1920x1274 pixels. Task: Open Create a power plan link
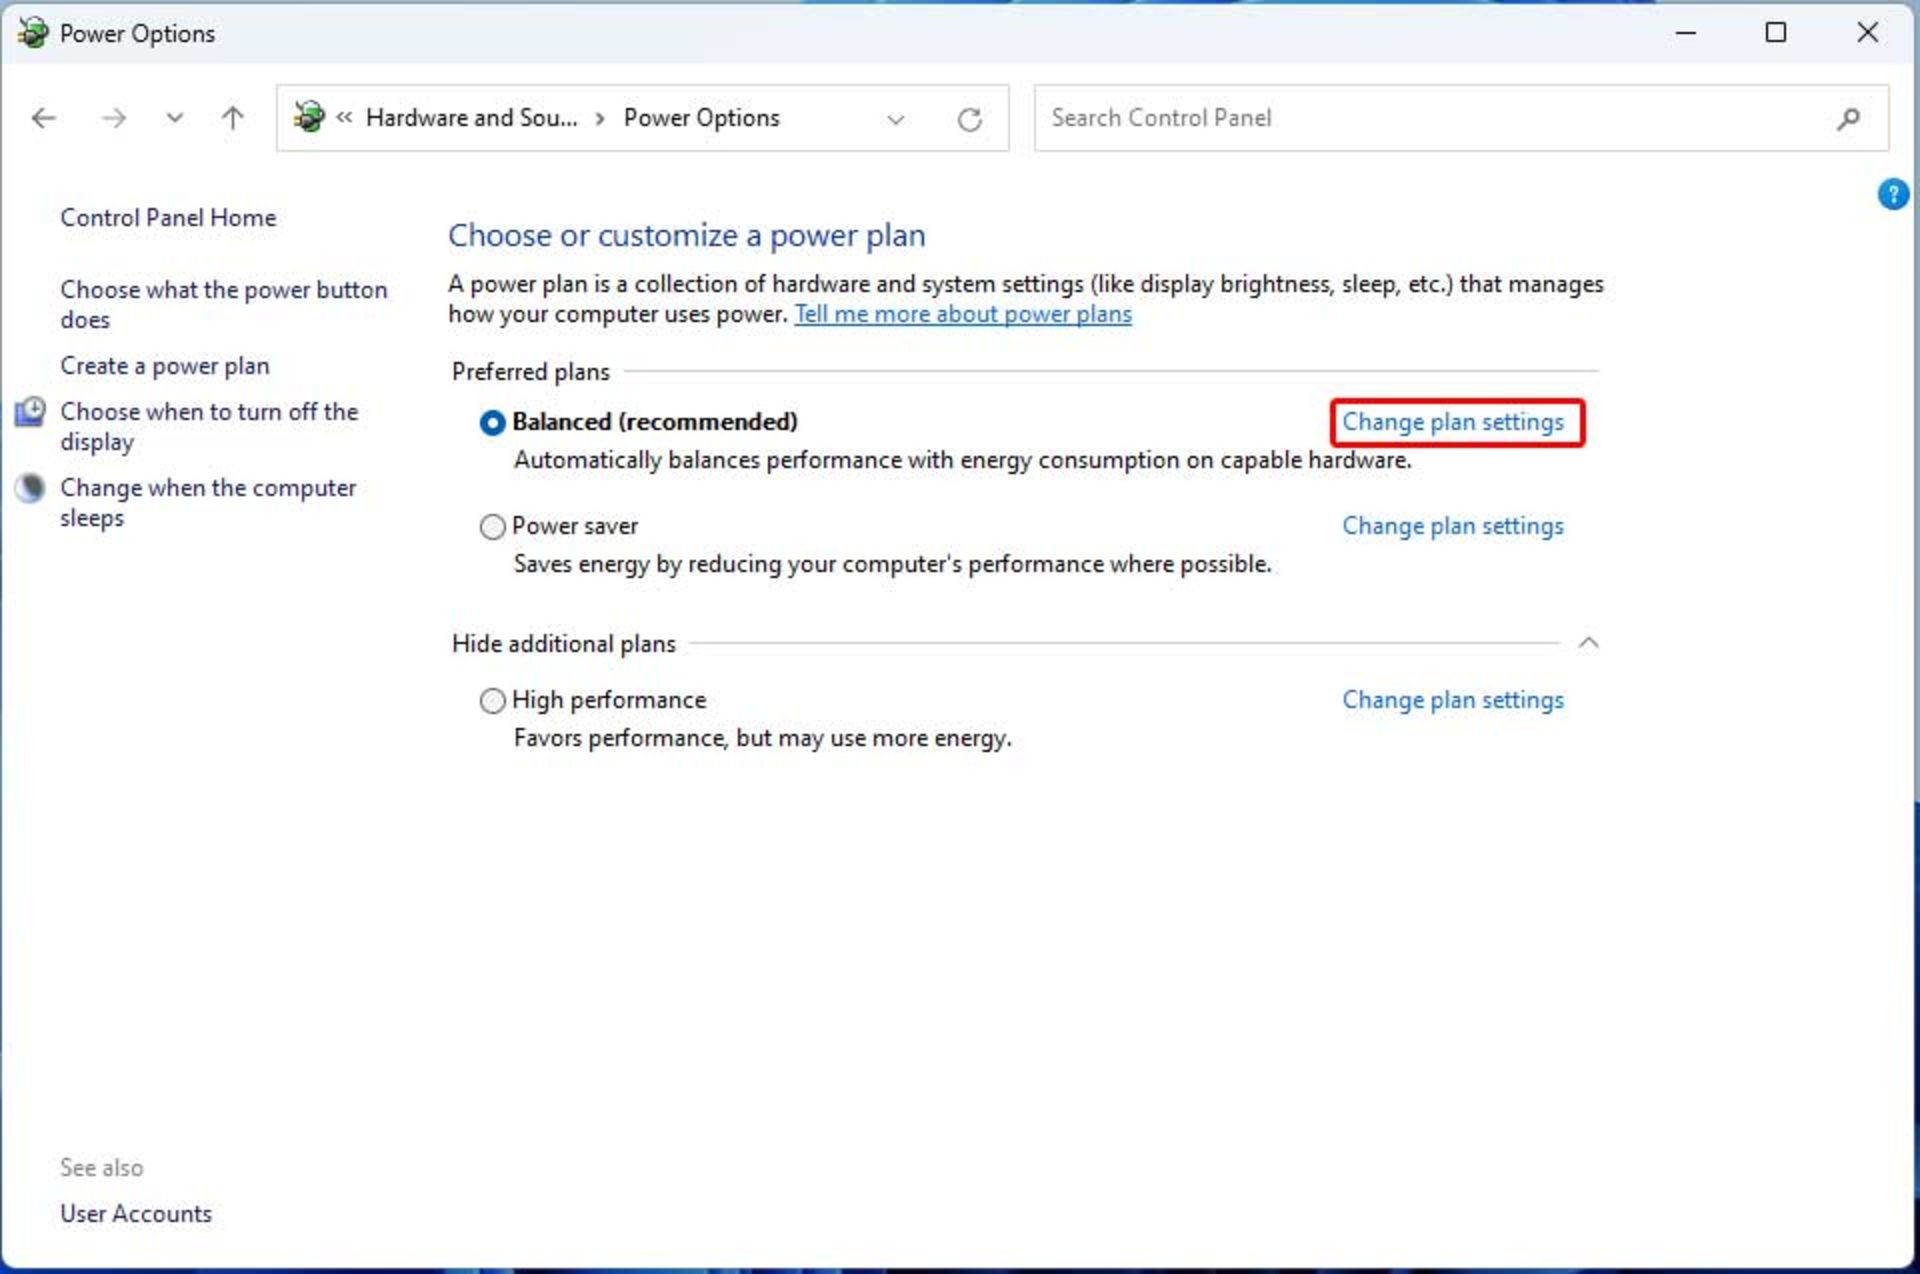tap(165, 366)
